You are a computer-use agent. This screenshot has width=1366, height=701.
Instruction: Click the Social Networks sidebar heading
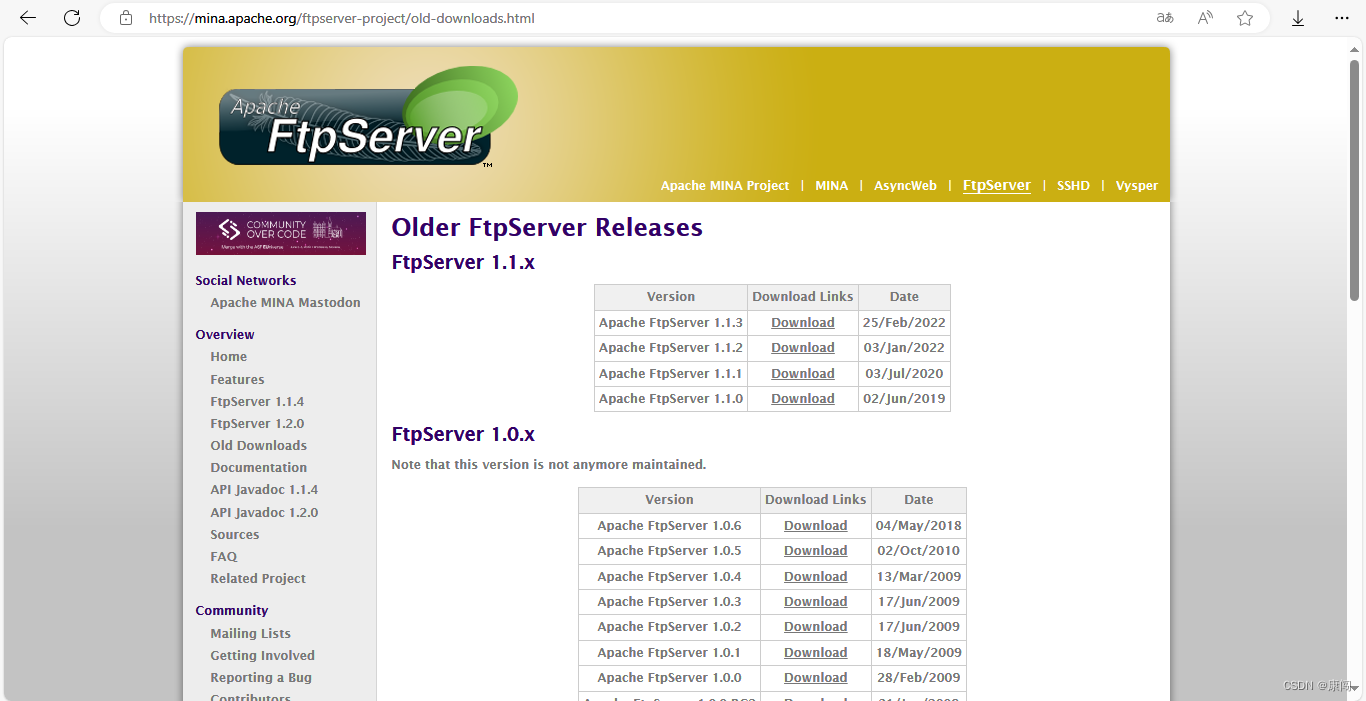(x=246, y=280)
